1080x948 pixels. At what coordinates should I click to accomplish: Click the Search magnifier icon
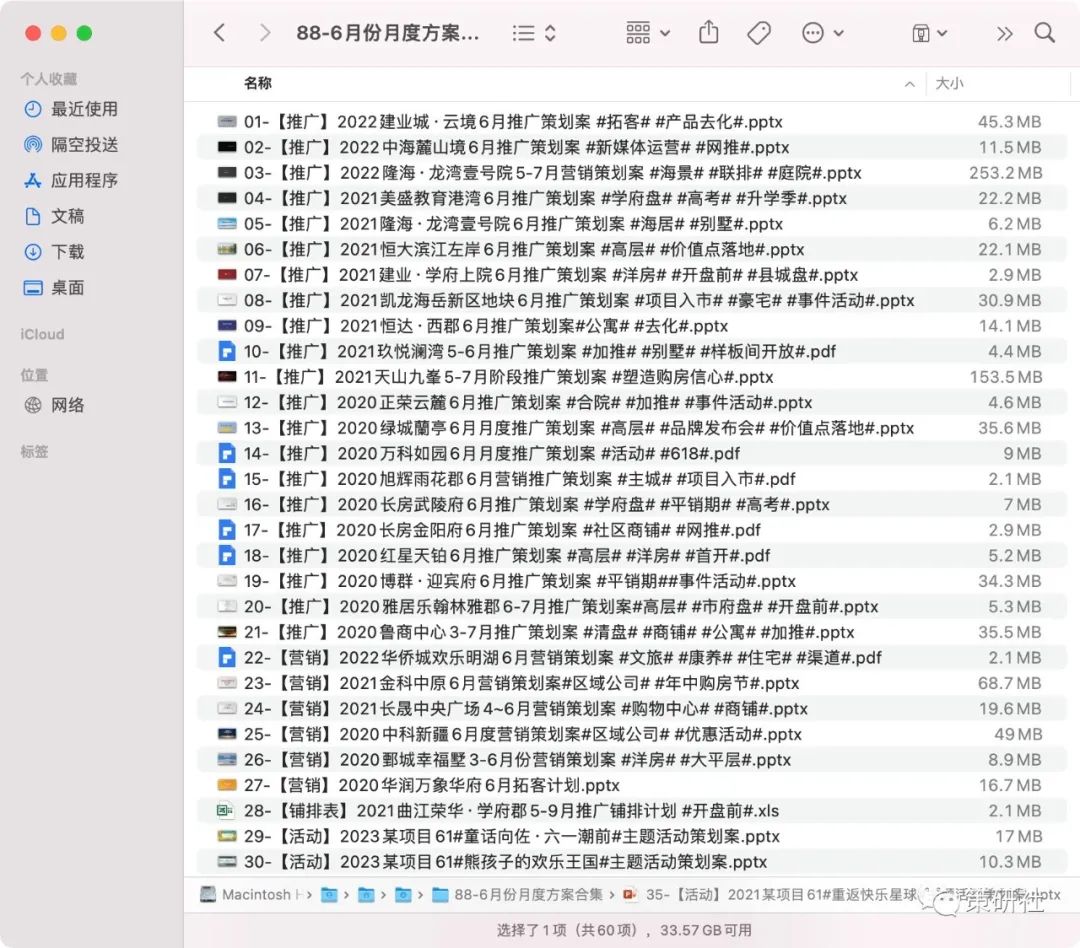[x=1044, y=32]
